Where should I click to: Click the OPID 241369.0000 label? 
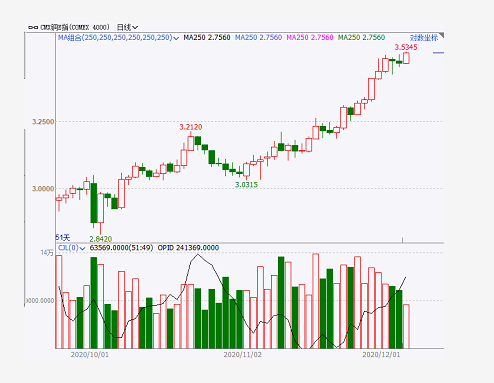click(x=188, y=248)
